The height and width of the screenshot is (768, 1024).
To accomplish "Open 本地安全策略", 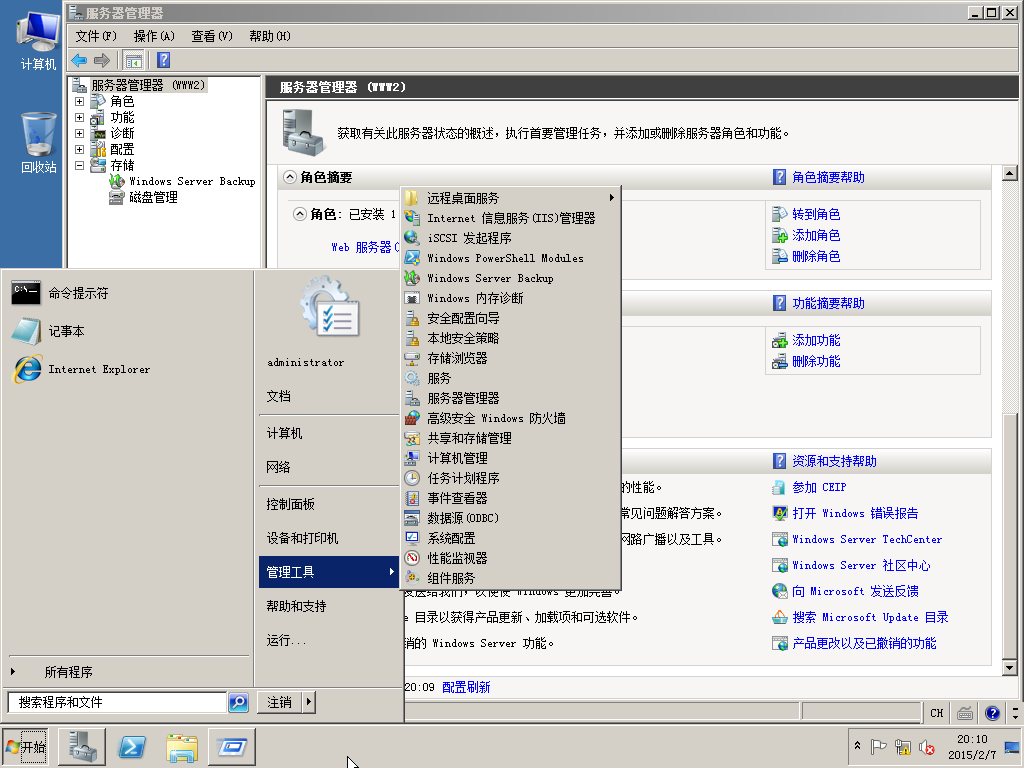I will pos(510,338).
